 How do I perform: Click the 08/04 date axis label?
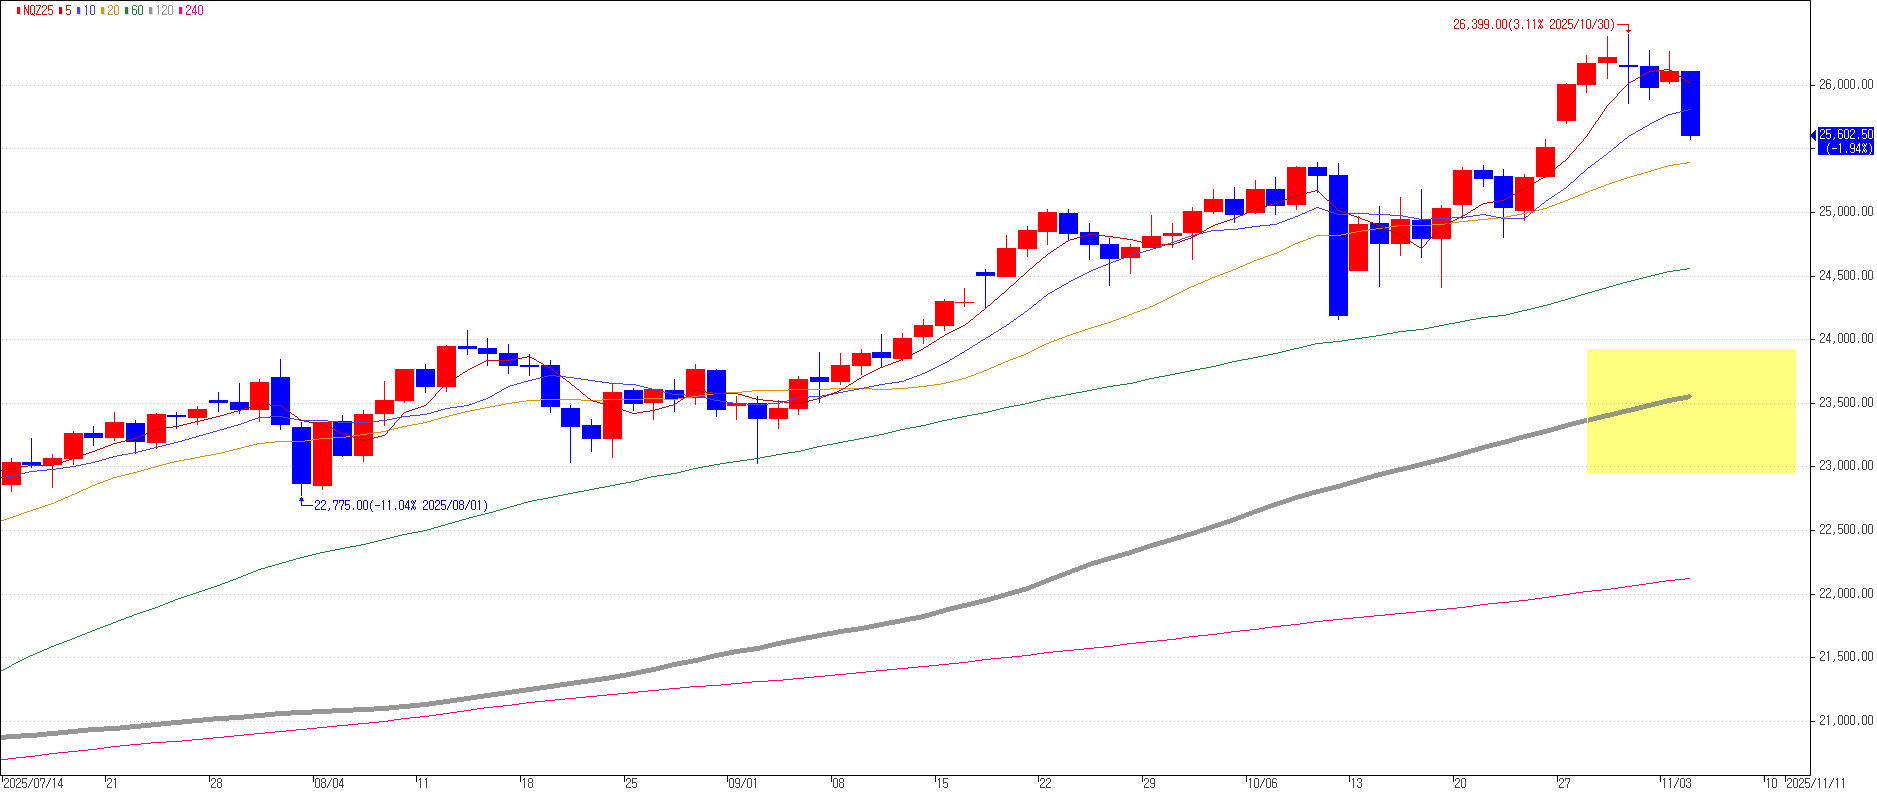pyautogui.click(x=329, y=784)
